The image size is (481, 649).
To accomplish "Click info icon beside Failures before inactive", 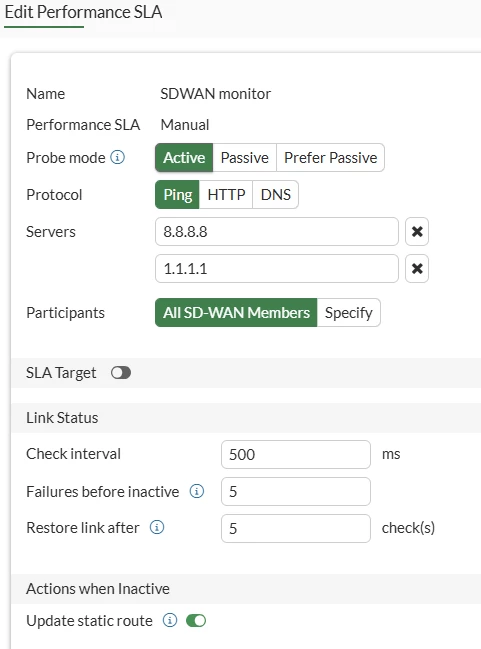I will pos(197,491).
